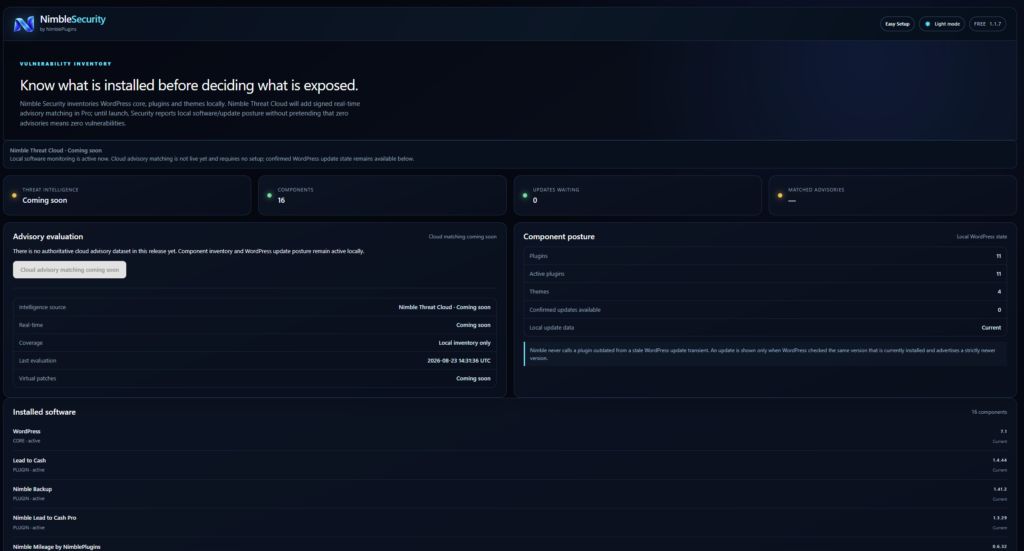Click the Themes count value 4
Screen dimensions: 1024x551
click(x=999, y=291)
